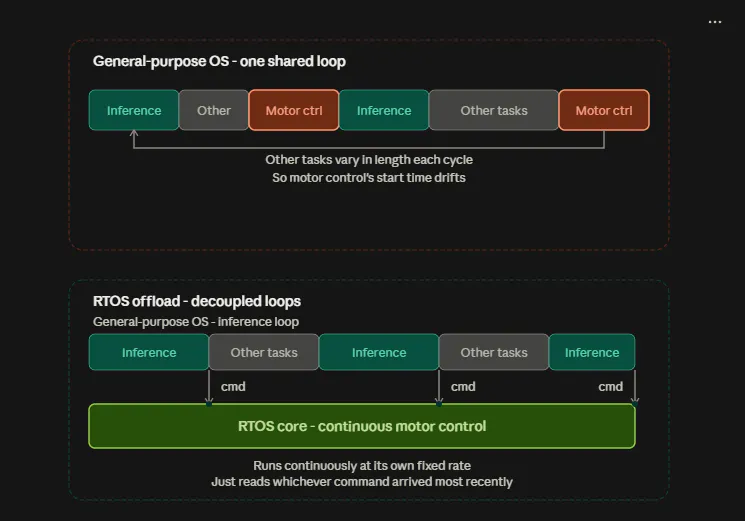This screenshot has width=745, height=521.
Task: Click the 'General-purpose OS - inference loop' subtitle
Action: 196,322
